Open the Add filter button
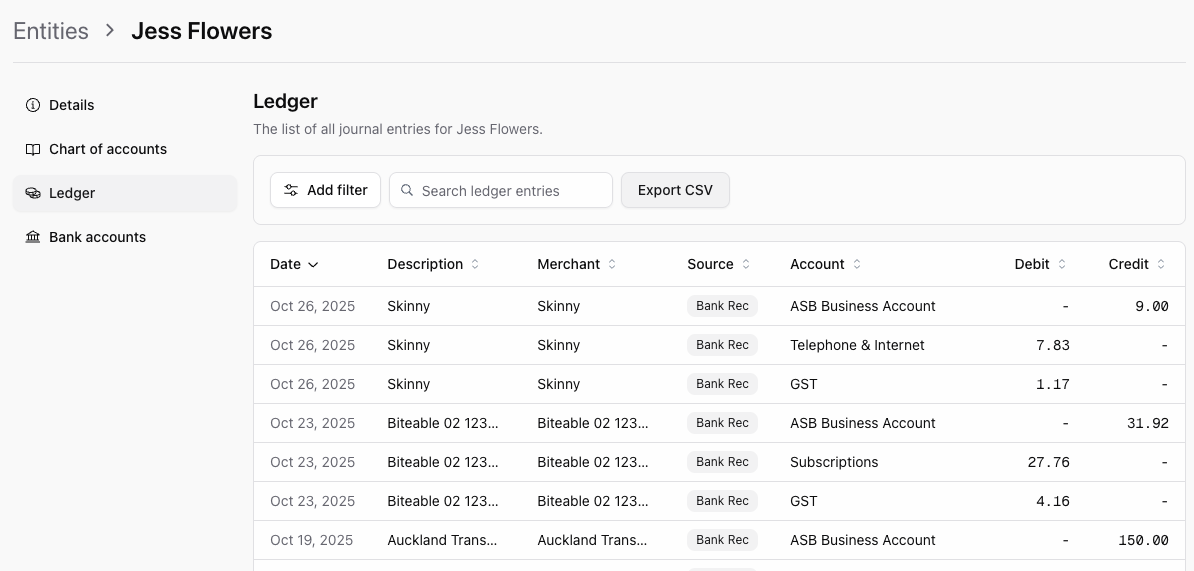Image resolution: width=1194 pixels, height=571 pixels. tap(325, 190)
